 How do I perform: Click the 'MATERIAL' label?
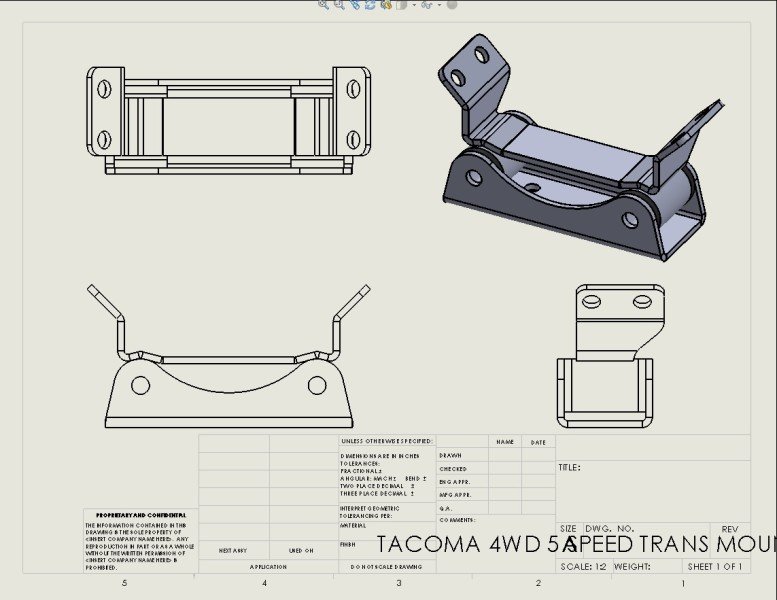[353, 525]
